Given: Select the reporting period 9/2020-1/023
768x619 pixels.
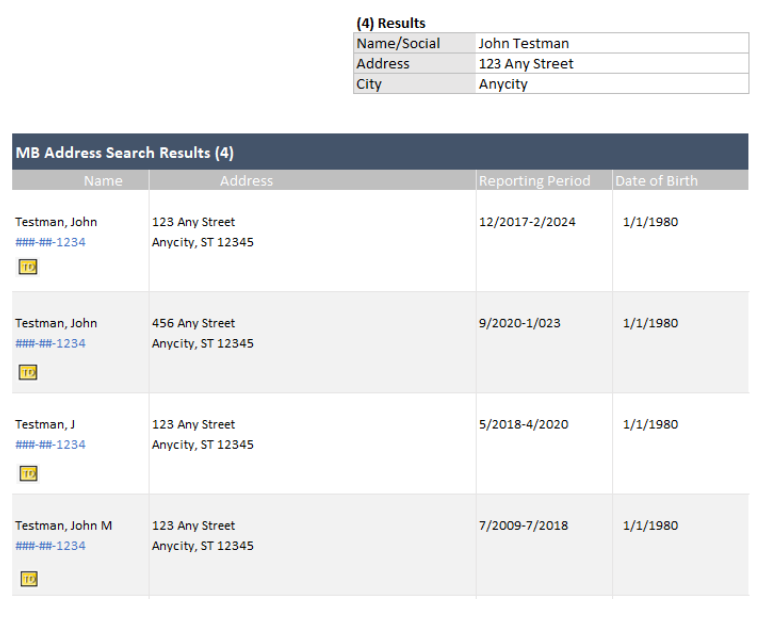Looking at the screenshot, I should 520,323.
